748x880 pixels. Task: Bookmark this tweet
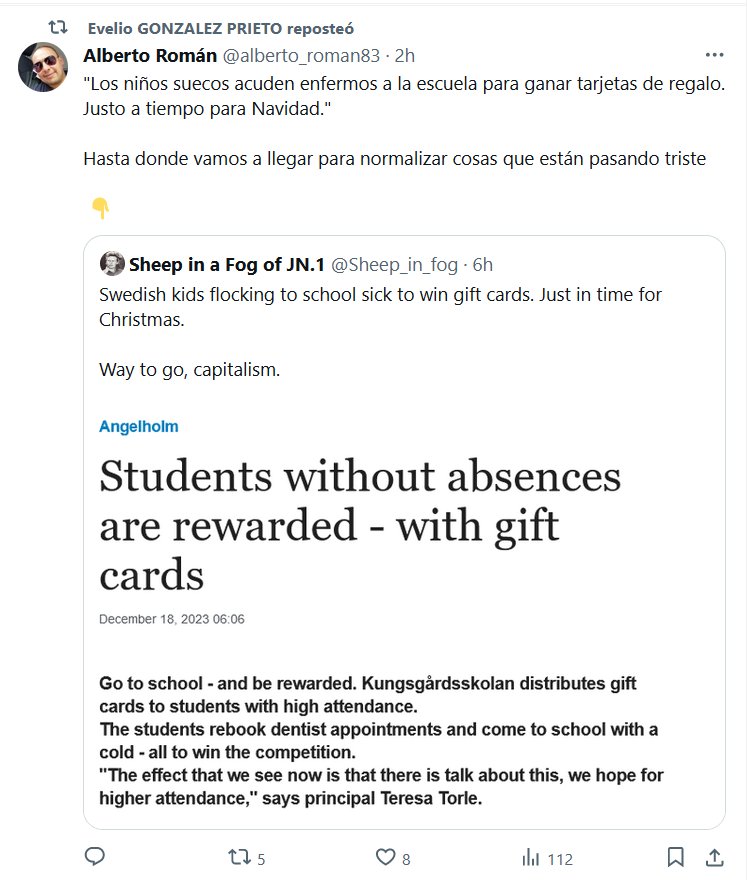pos(676,857)
